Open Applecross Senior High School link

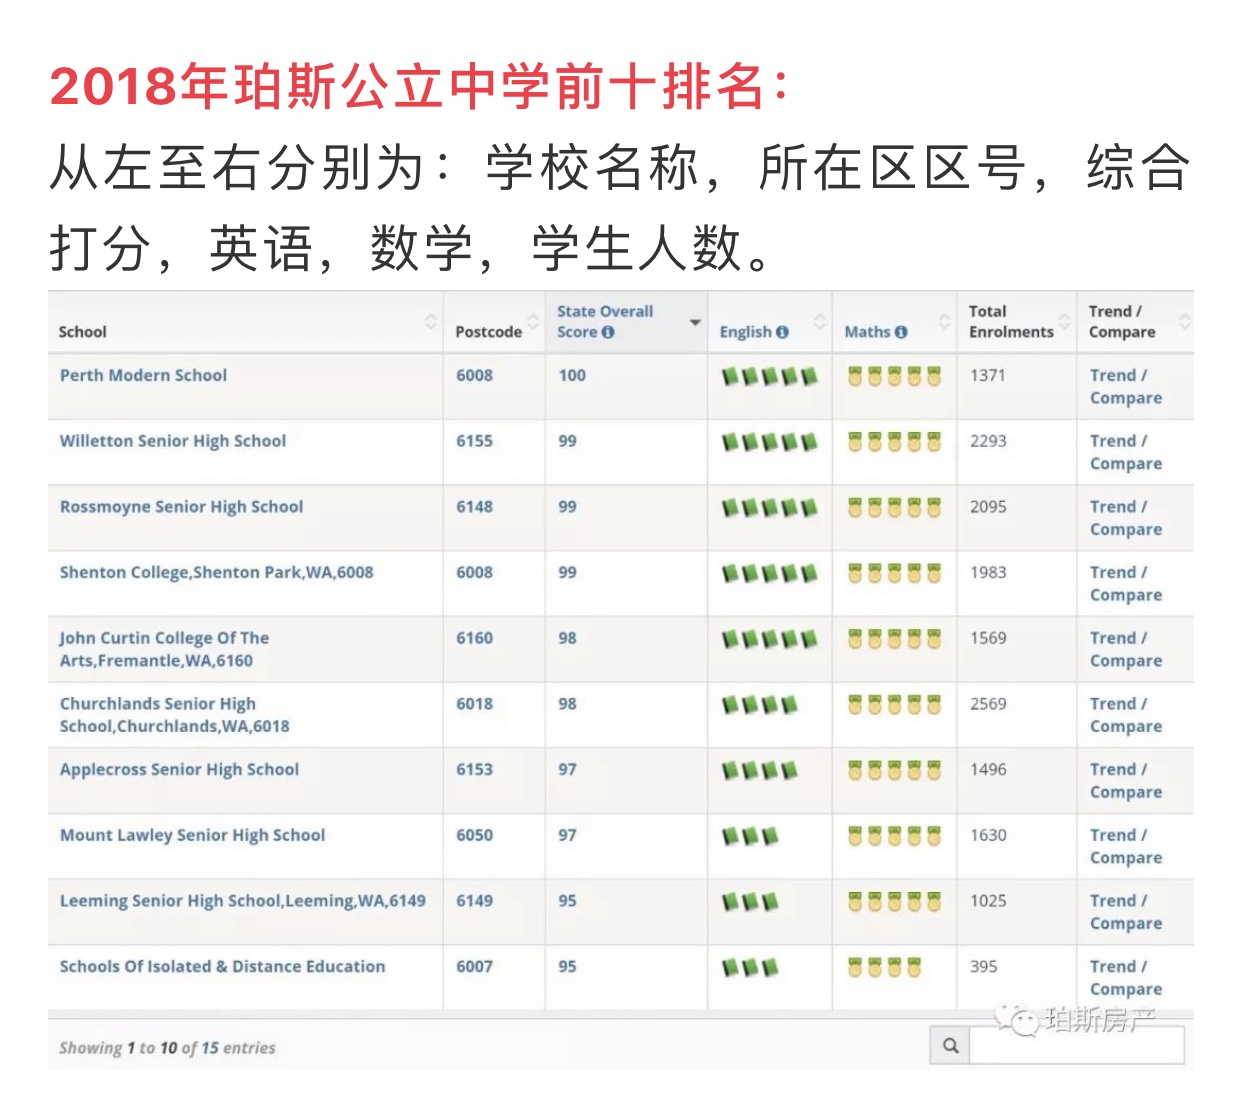(x=179, y=769)
